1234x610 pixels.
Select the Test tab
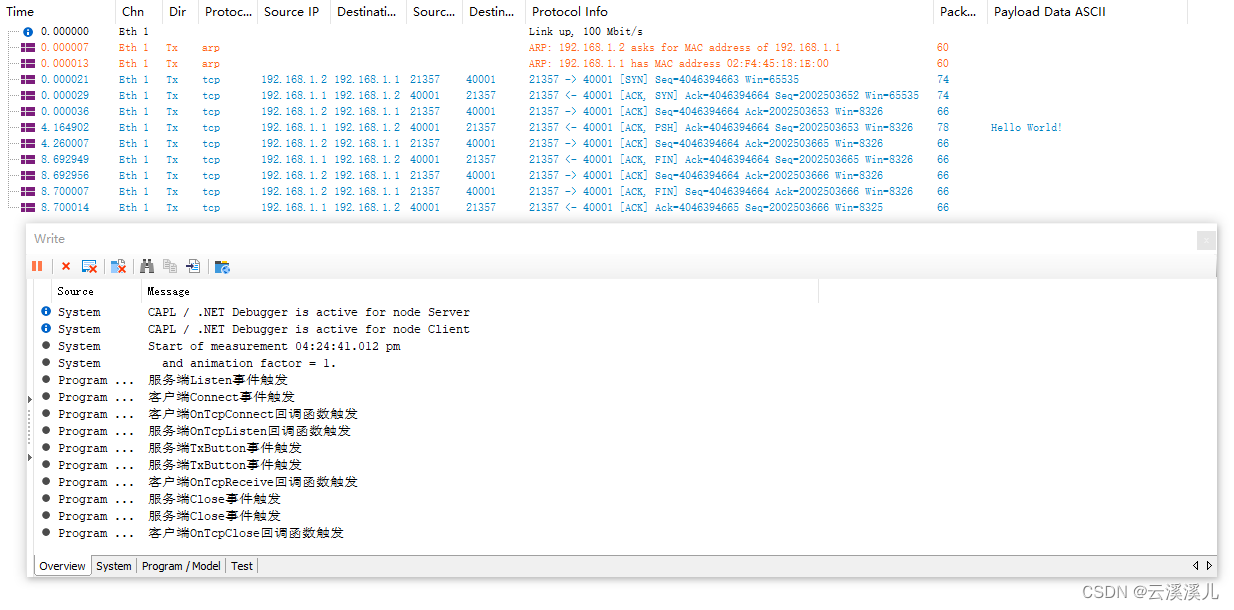(241, 565)
